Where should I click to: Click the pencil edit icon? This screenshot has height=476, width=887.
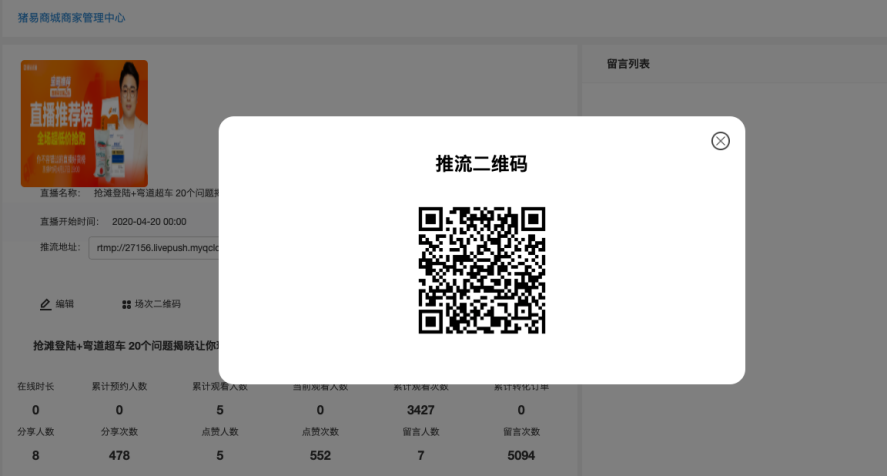[45, 305]
